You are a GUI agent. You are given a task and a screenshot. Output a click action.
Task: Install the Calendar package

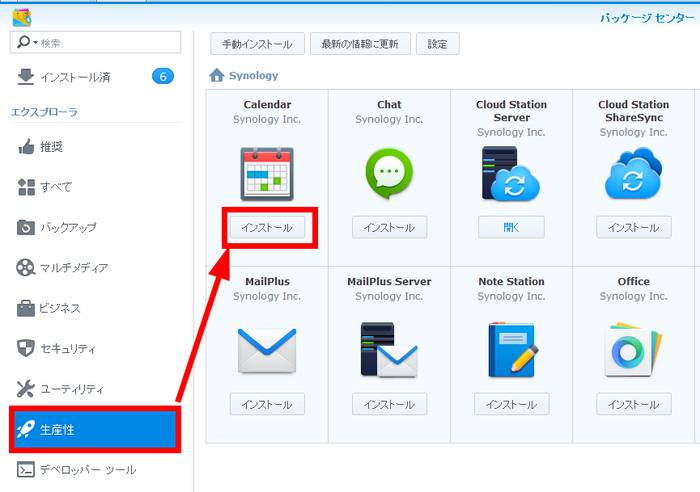pos(267,227)
